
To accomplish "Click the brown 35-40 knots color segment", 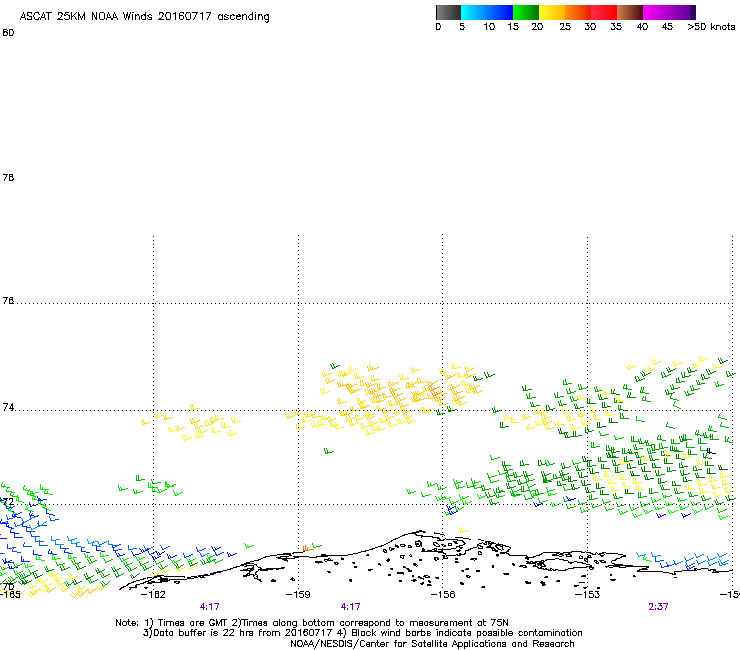I will click(630, 12).
